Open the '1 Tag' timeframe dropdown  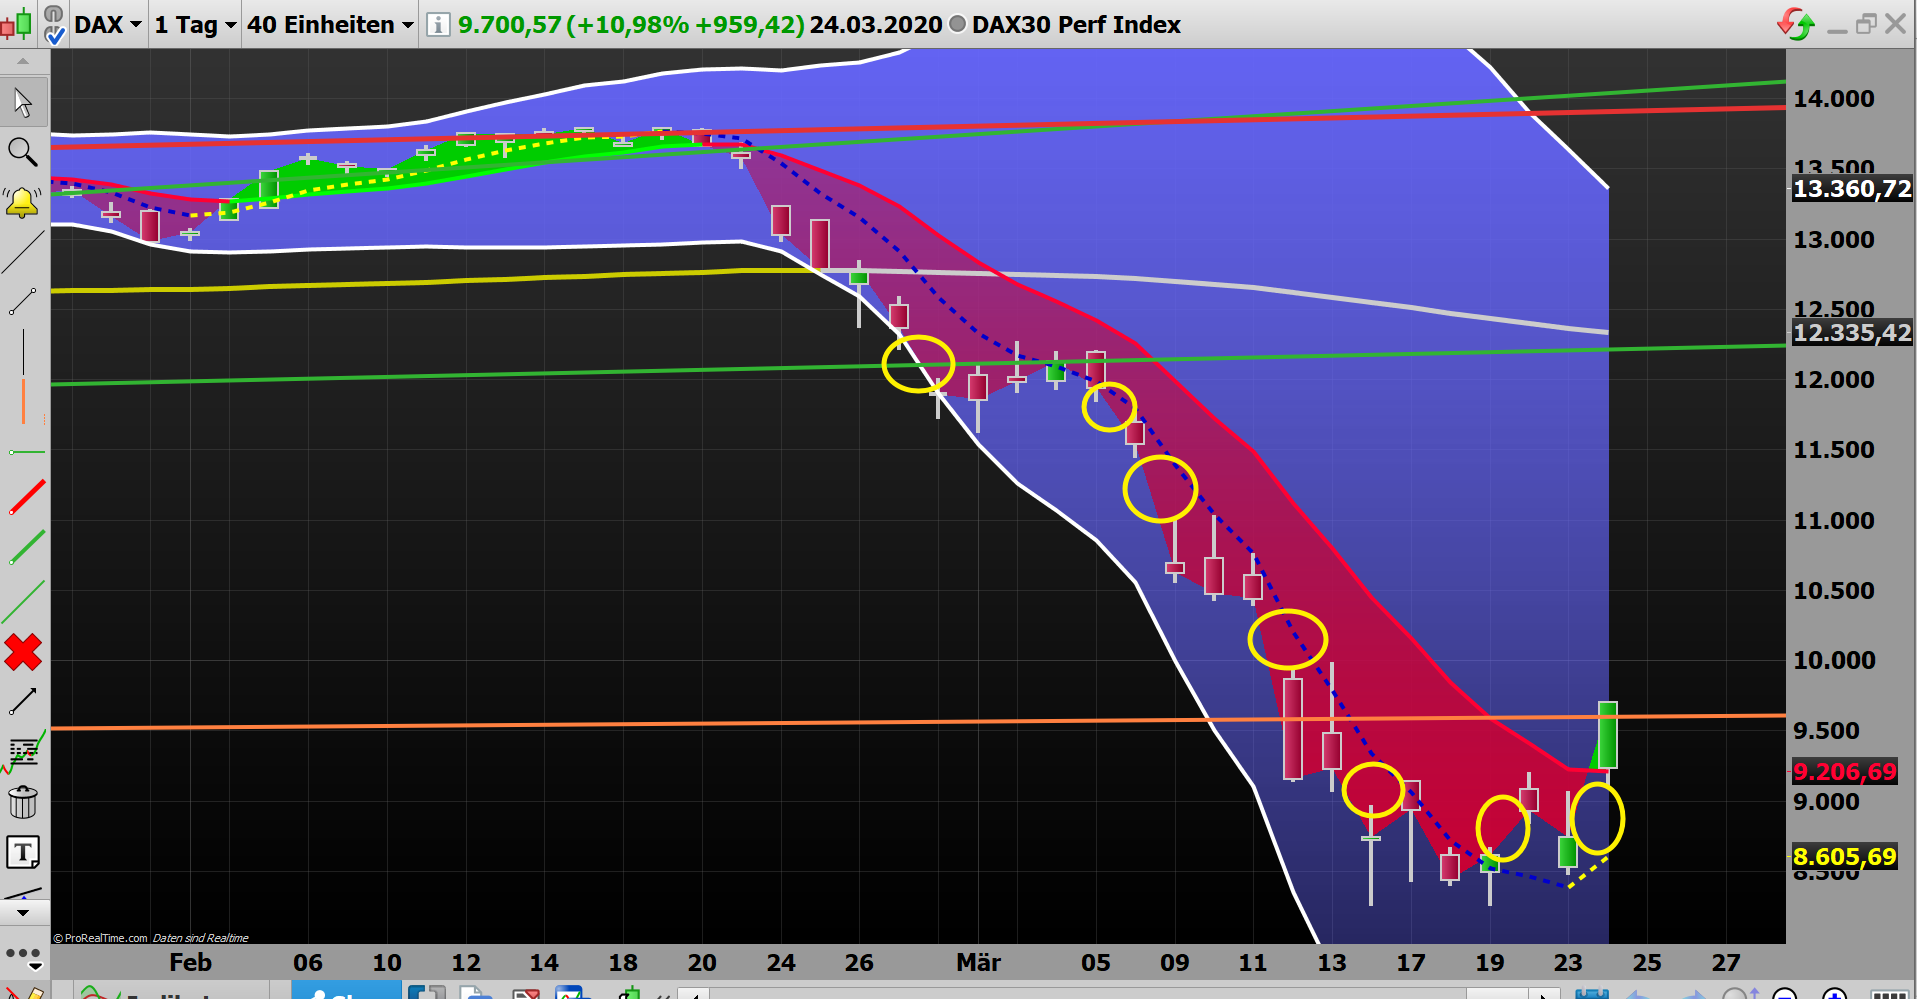click(x=194, y=24)
